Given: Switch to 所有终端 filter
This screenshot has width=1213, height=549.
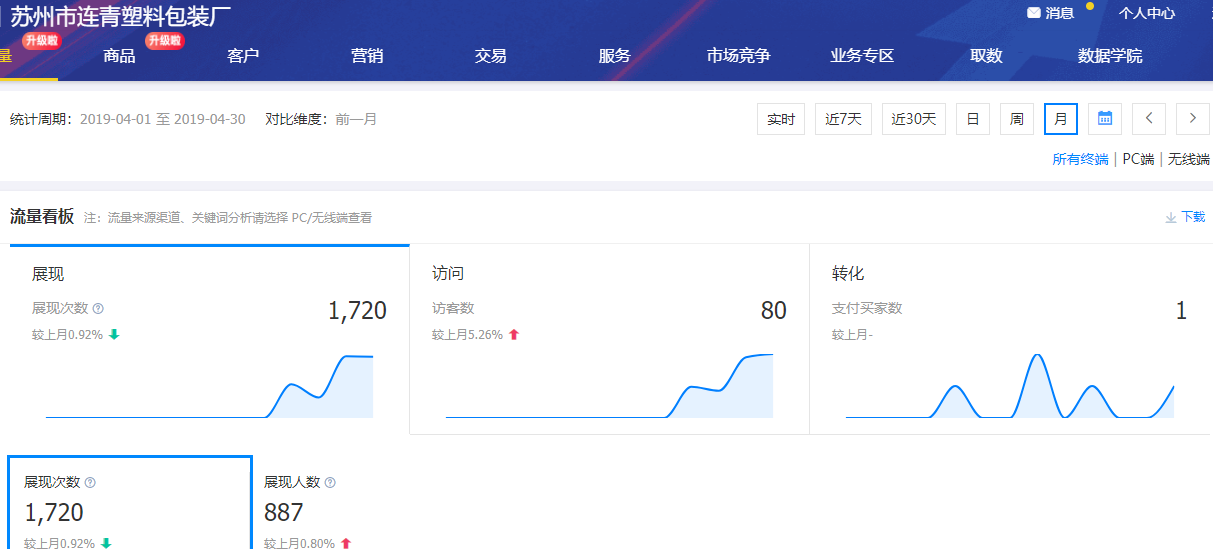Looking at the screenshot, I should pyautogui.click(x=1080, y=159).
